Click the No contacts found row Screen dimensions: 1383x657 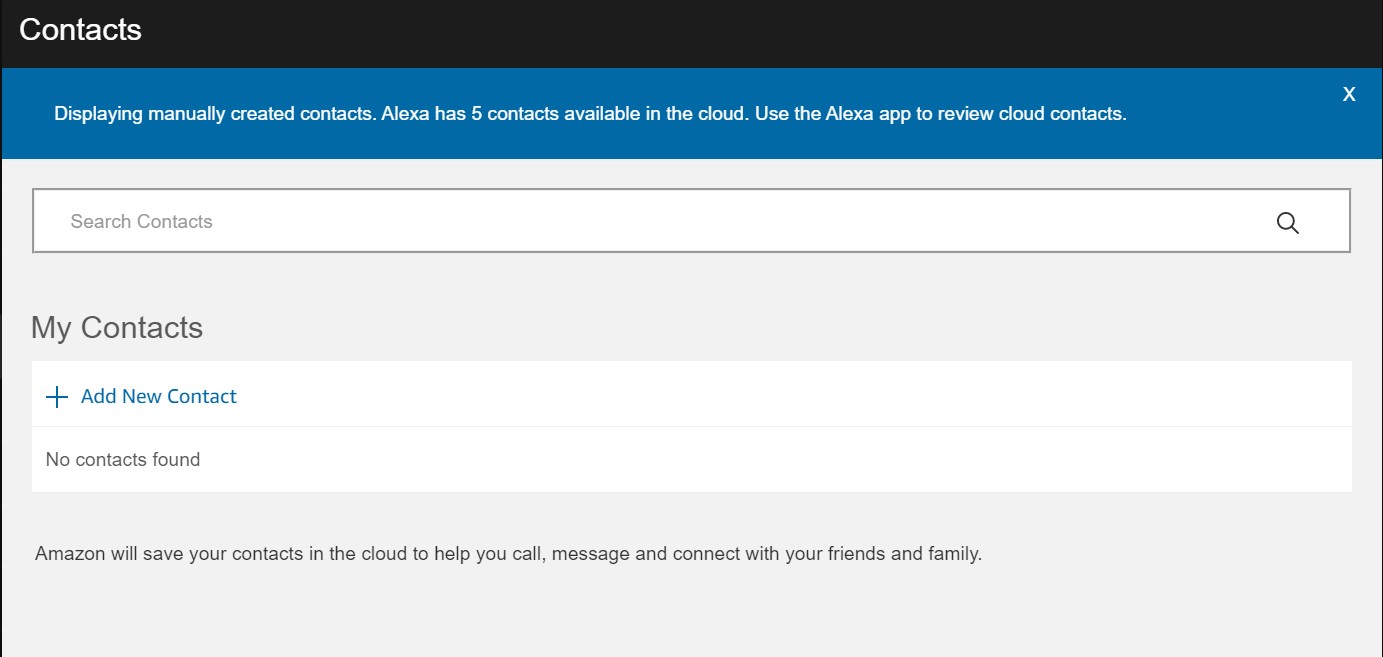[x=123, y=460]
